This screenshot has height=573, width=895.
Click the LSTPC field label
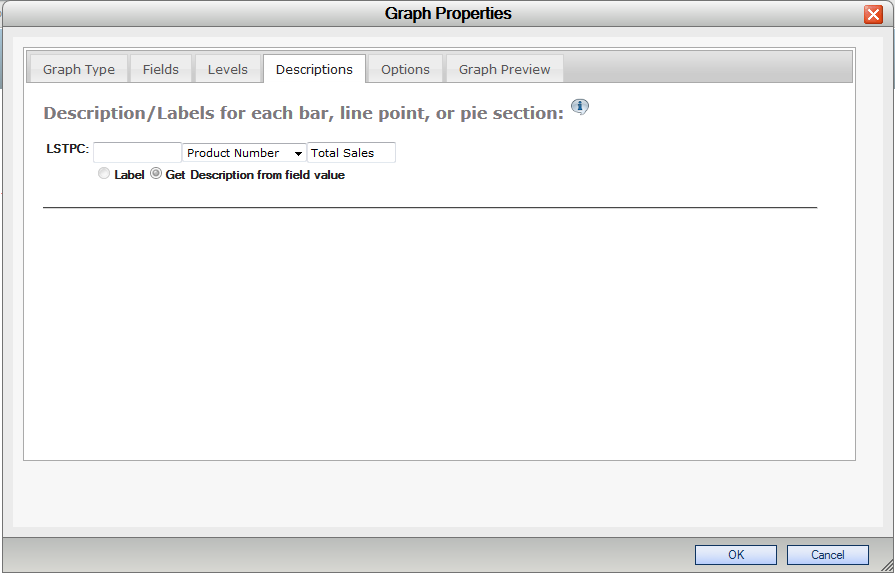pyautogui.click(x=67, y=149)
